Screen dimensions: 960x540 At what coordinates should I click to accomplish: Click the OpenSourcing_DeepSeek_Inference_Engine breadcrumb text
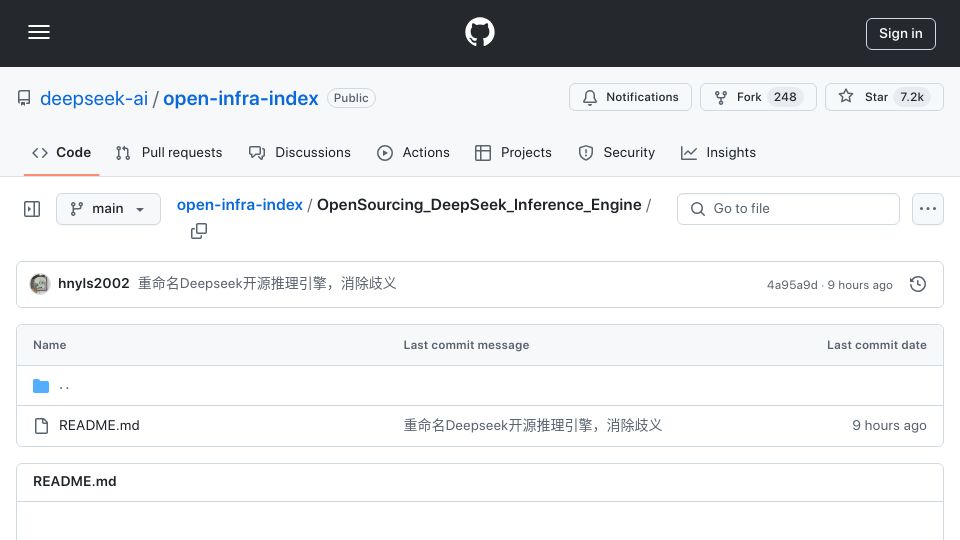click(x=479, y=204)
